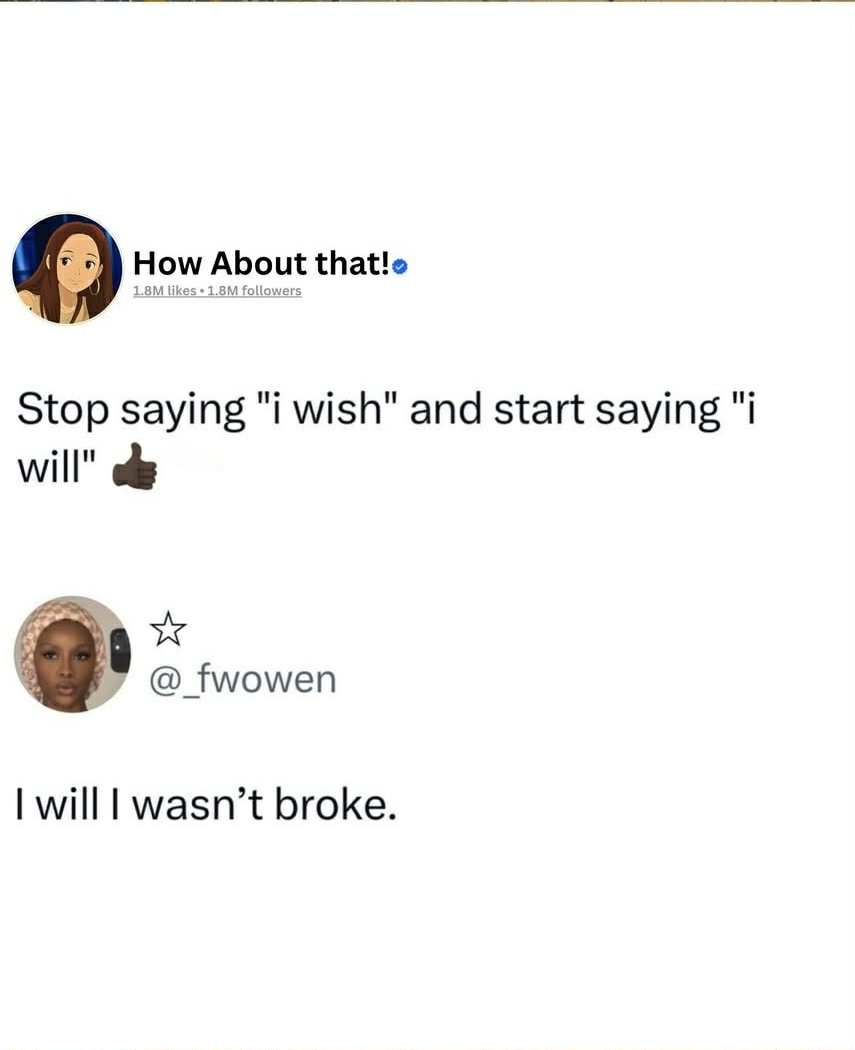The image size is (855, 1050).
Task: Open the "1.8M likes" link
Action: click(x=165, y=291)
